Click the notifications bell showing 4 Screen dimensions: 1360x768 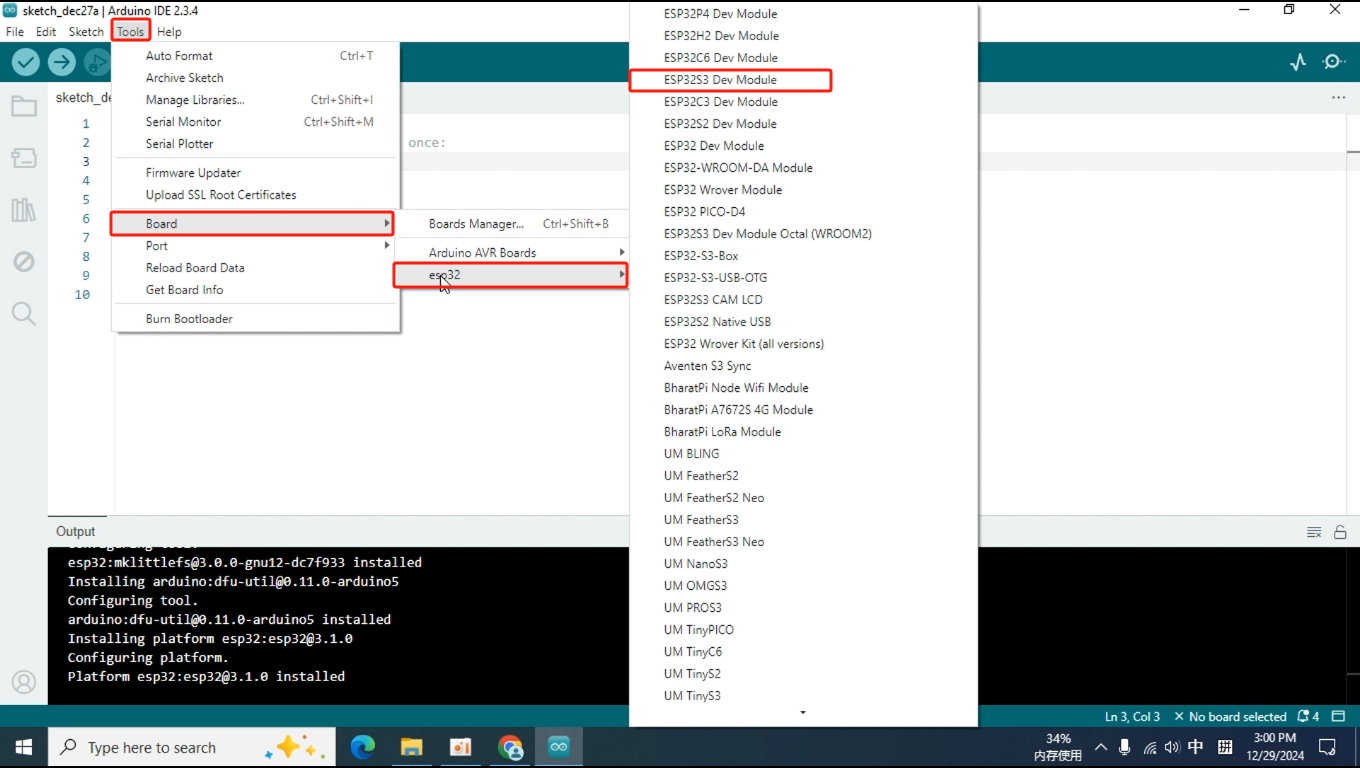1308,717
